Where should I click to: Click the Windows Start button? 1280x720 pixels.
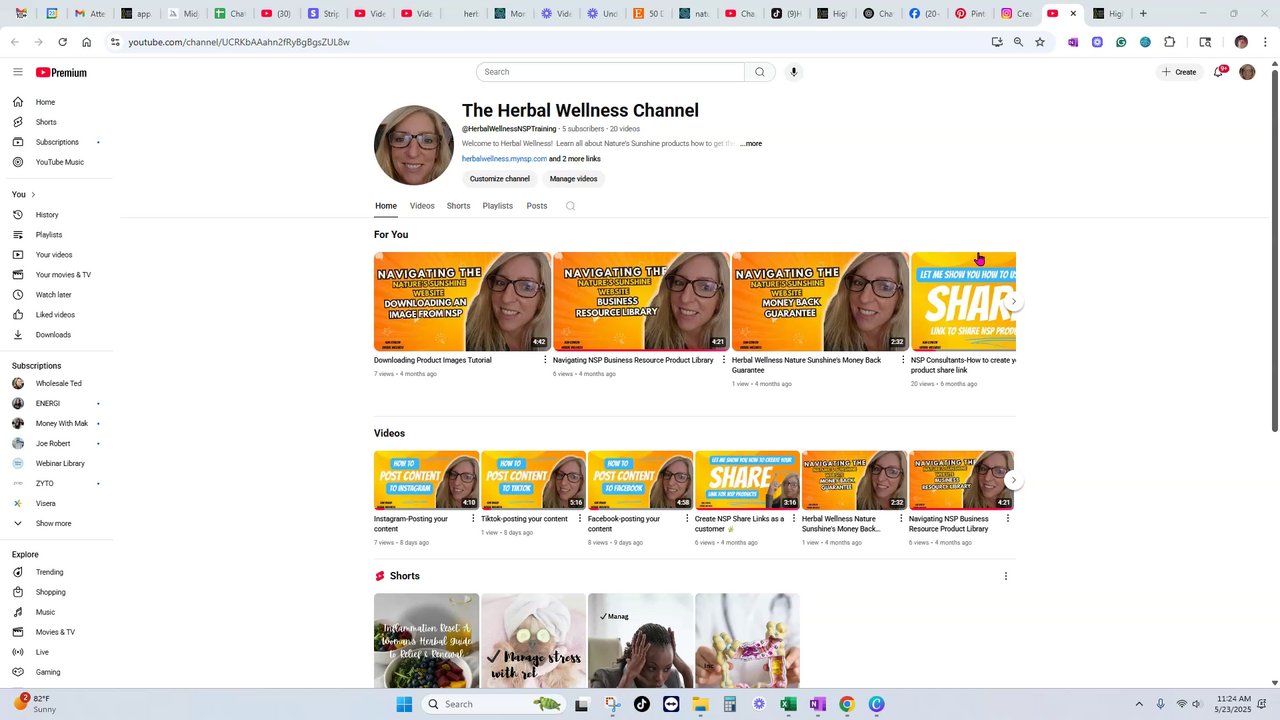pos(404,704)
